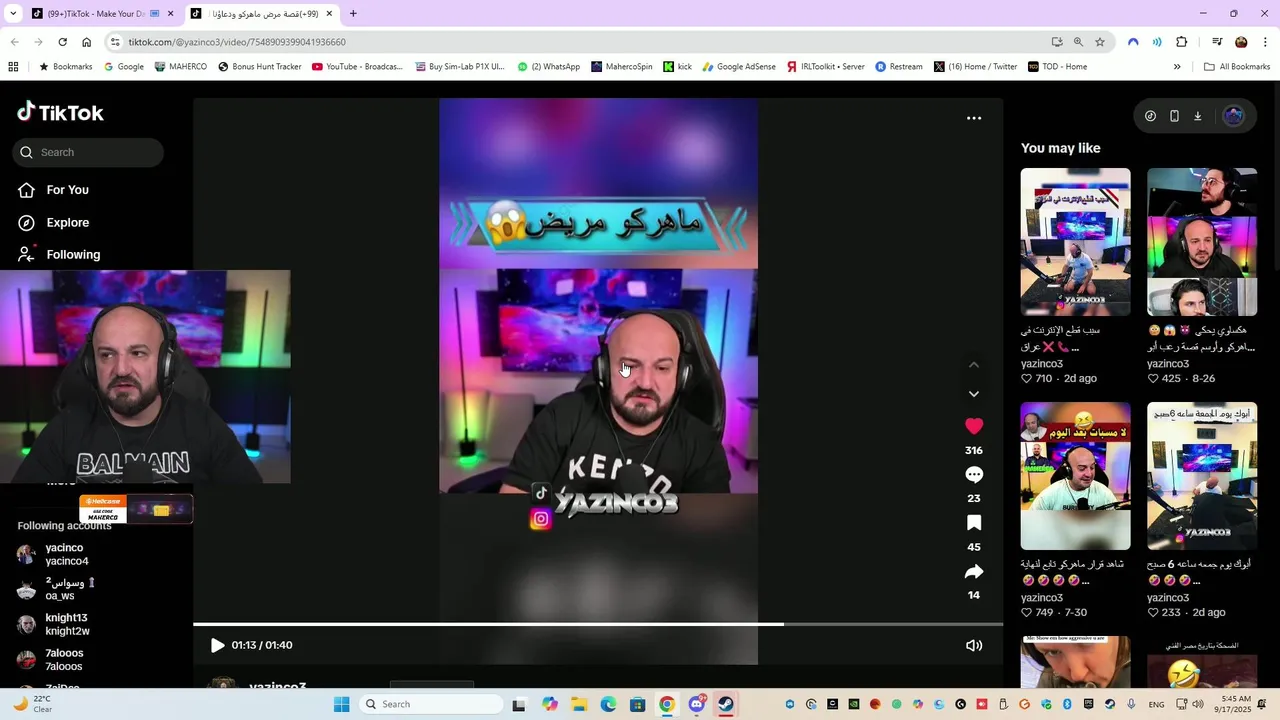
Task: Open the Chrome apps grid shortcut
Action: click(13, 67)
